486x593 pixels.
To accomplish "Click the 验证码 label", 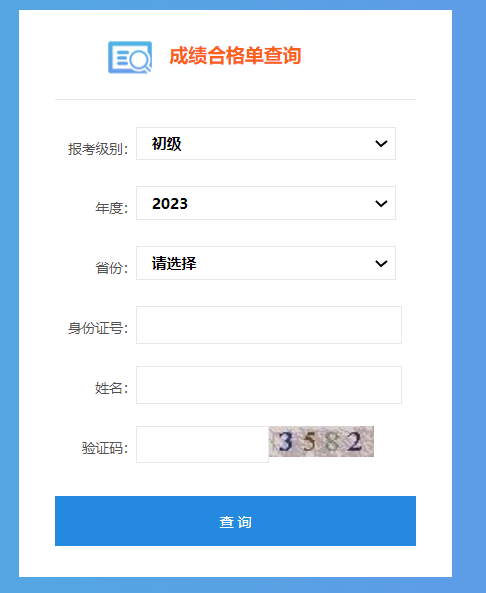I will point(105,448).
